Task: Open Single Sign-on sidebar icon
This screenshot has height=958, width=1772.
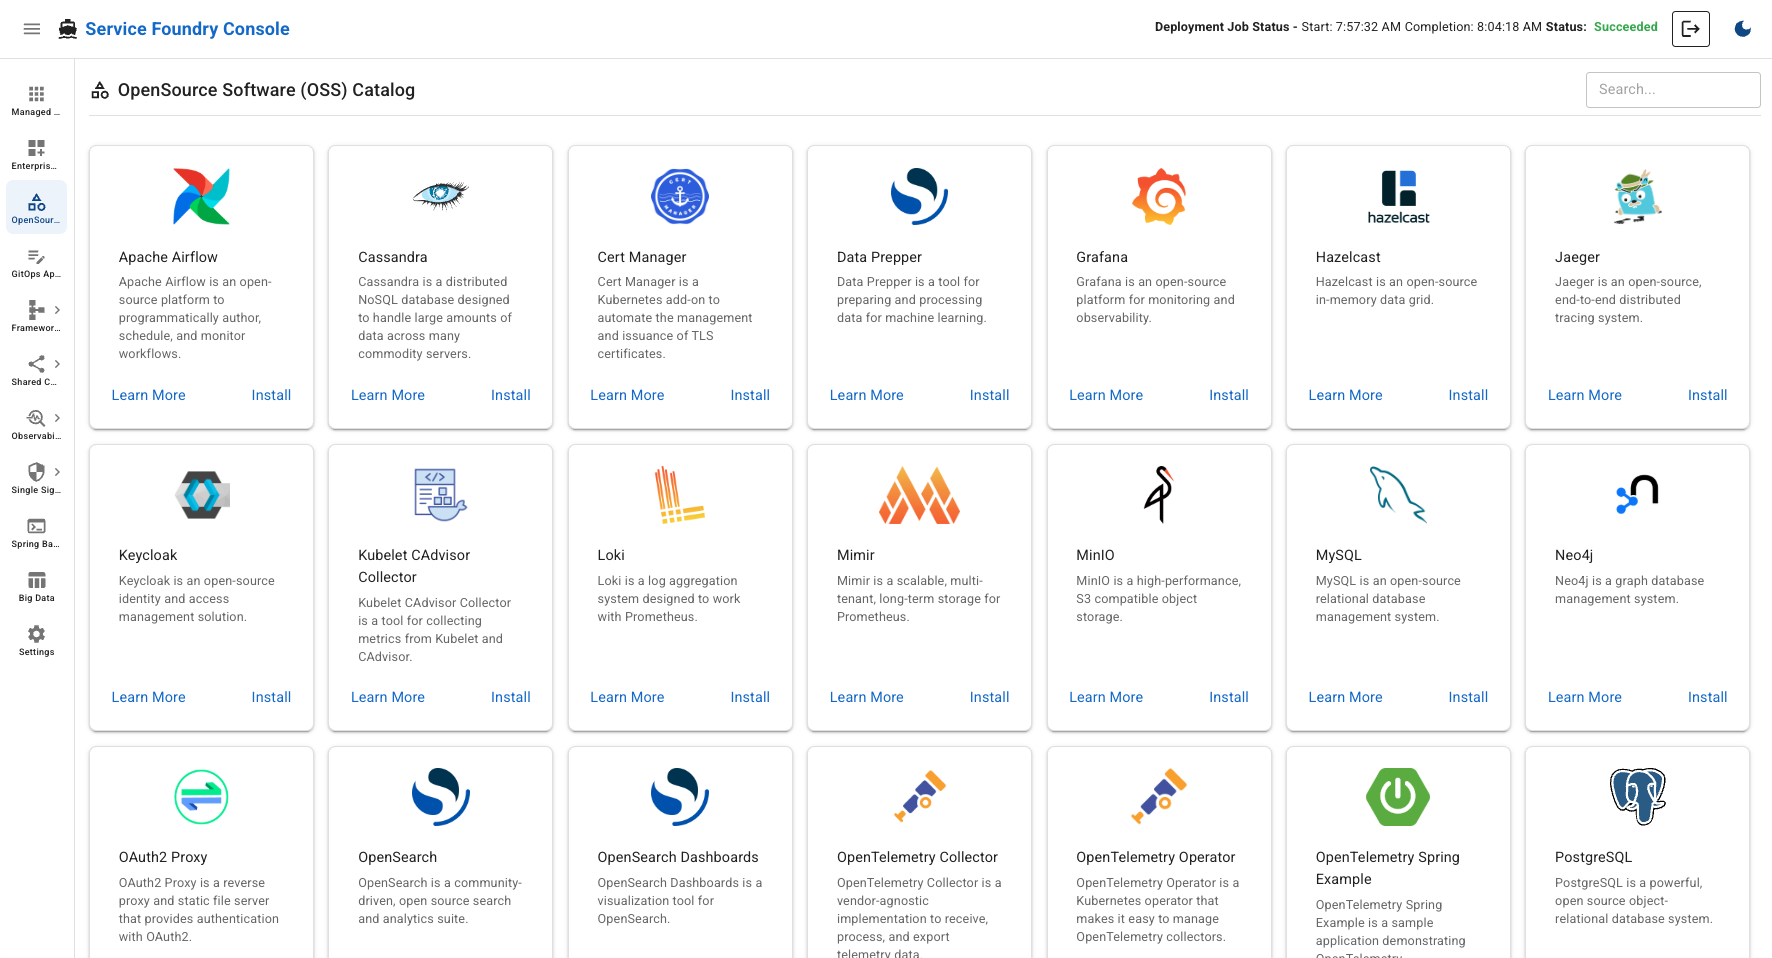Action: click(x=36, y=471)
